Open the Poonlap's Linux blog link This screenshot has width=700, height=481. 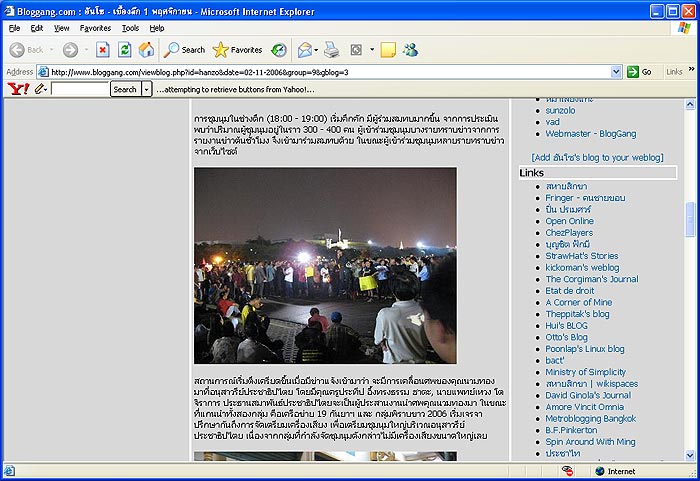[585, 349]
